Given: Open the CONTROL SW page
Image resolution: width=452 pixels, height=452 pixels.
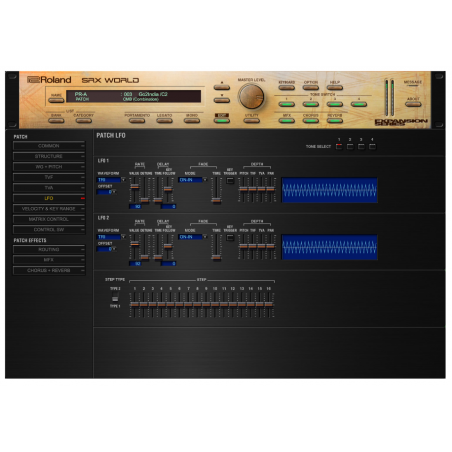Looking at the screenshot, I should coord(49,230).
